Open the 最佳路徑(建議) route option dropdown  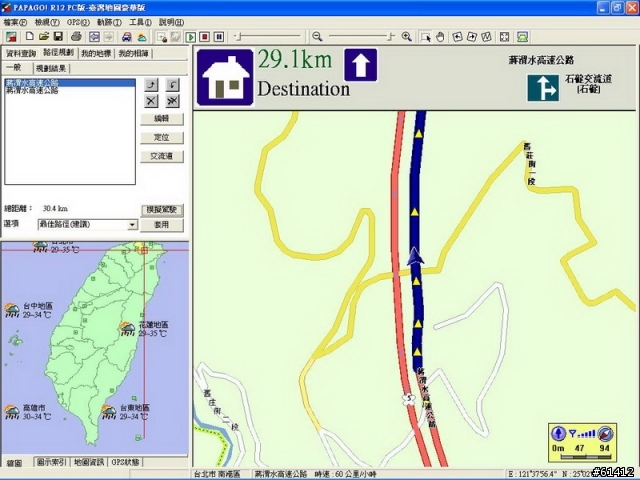(88, 224)
